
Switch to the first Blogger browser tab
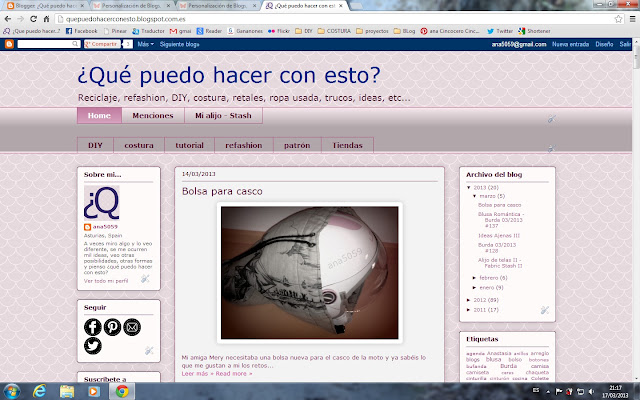(45, 6)
